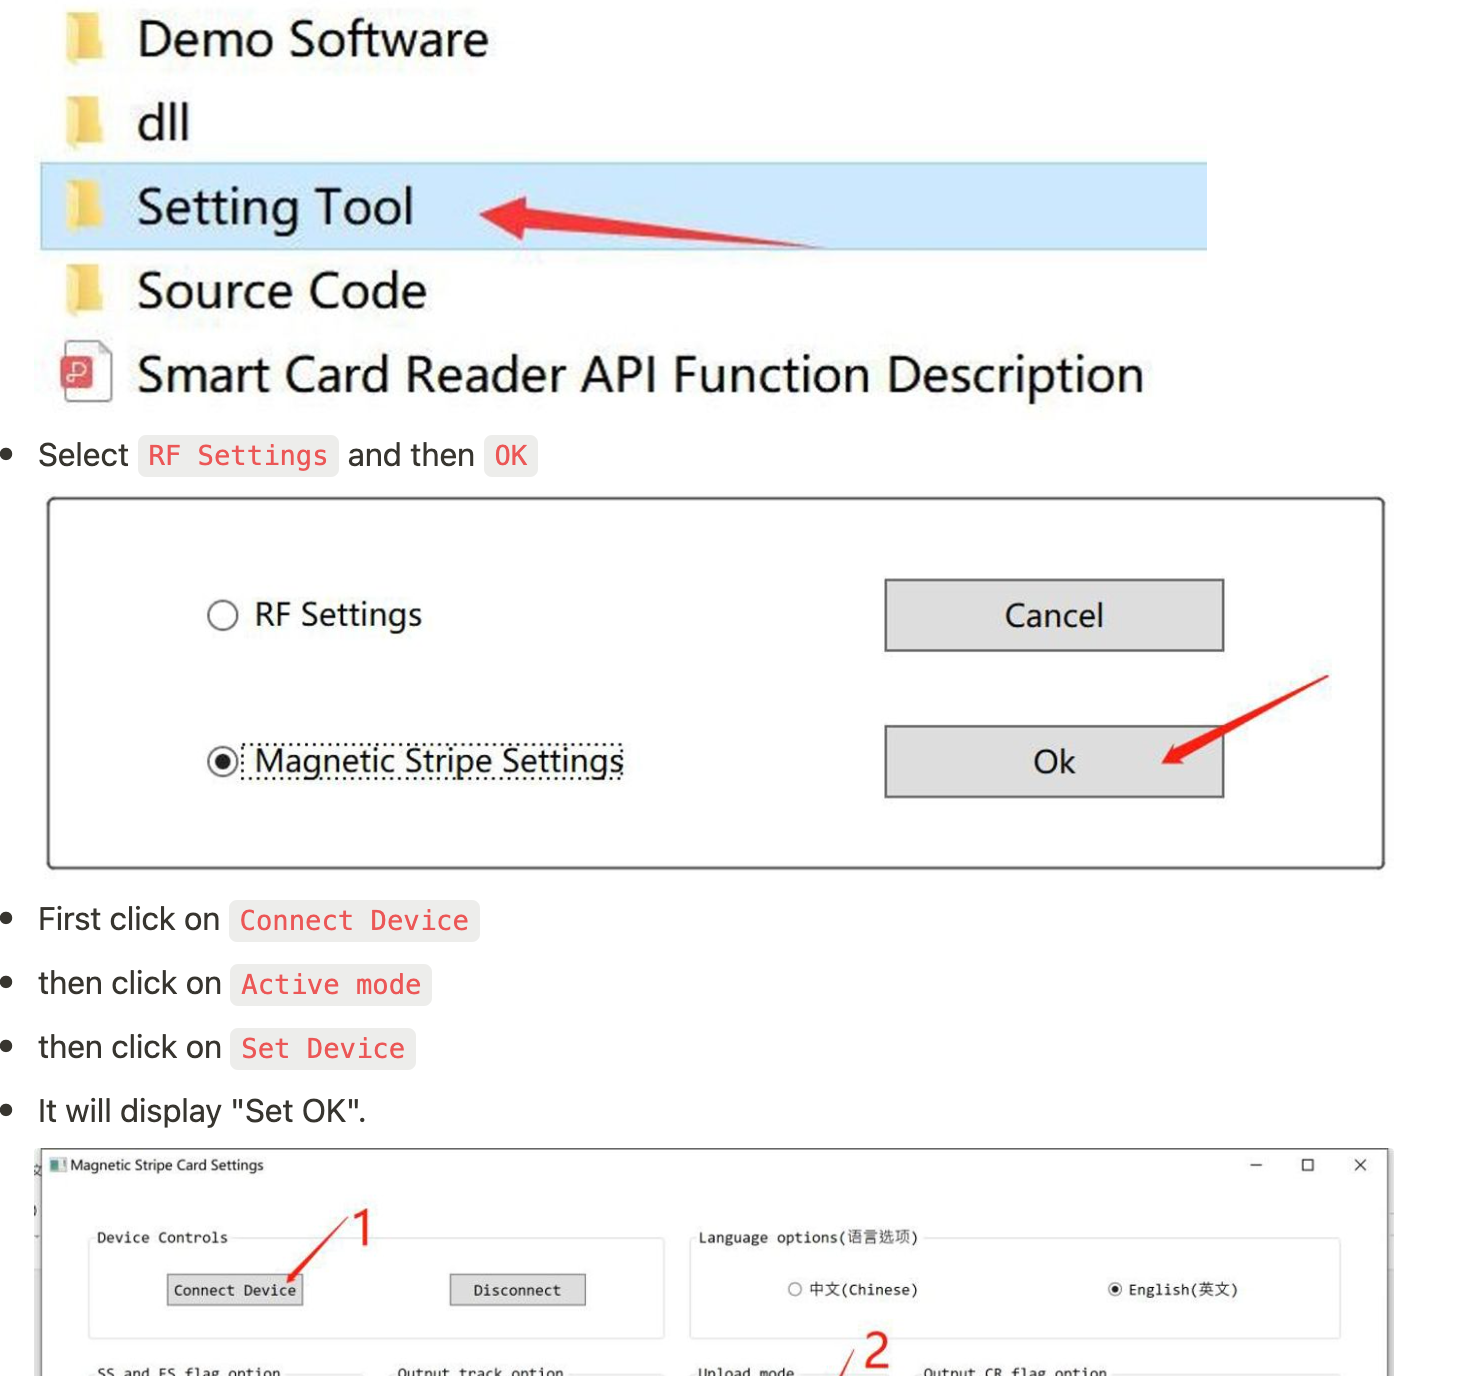Confirm the dialog with the Ok button
Image resolution: width=1480 pixels, height=1376 pixels.
[x=1053, y=762]
